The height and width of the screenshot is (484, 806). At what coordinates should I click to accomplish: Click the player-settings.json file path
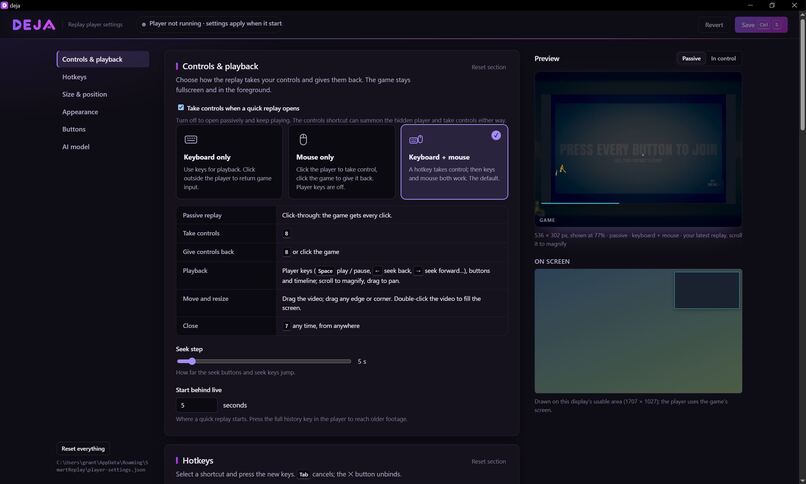[102, 466]
